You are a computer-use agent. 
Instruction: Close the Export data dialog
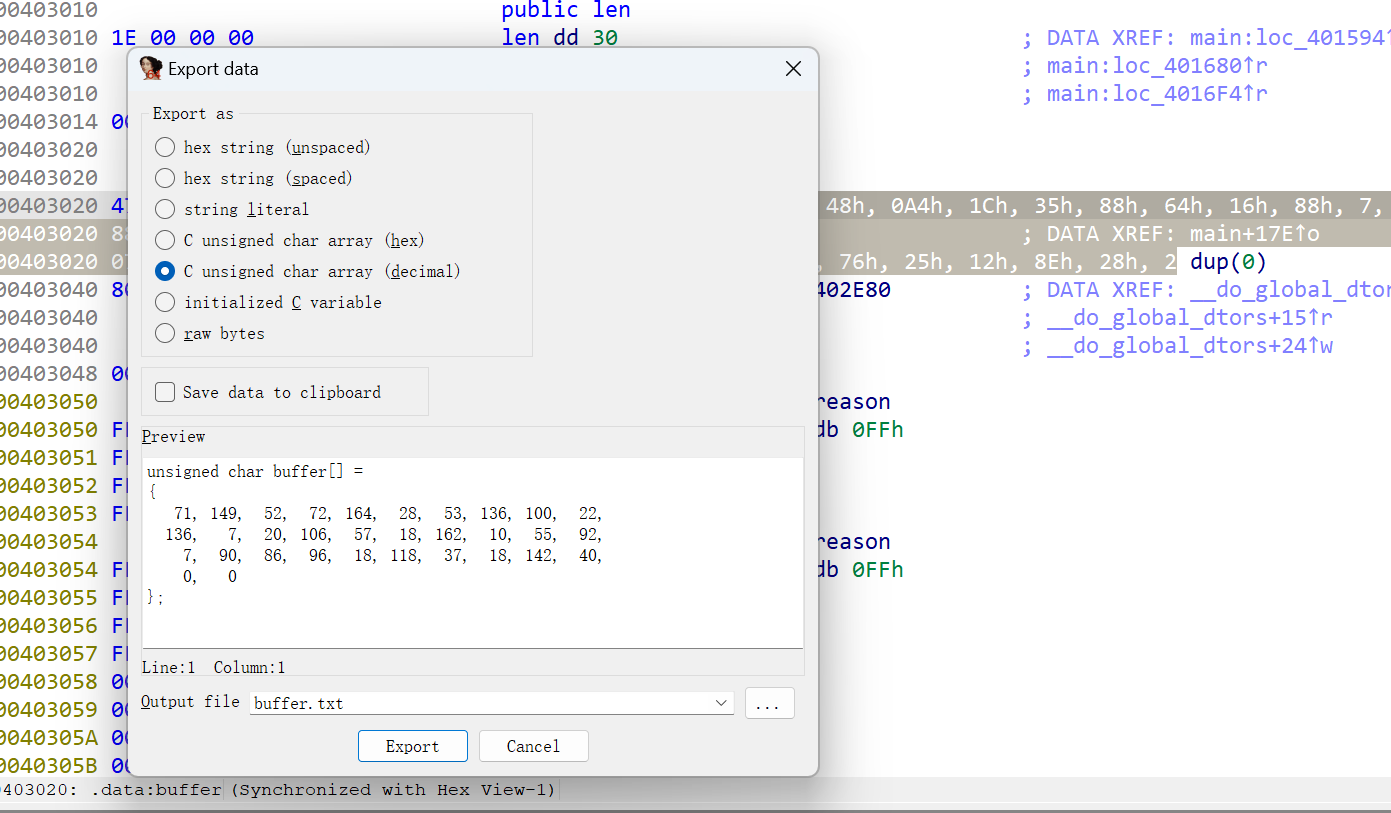click(x=793, y=69)
